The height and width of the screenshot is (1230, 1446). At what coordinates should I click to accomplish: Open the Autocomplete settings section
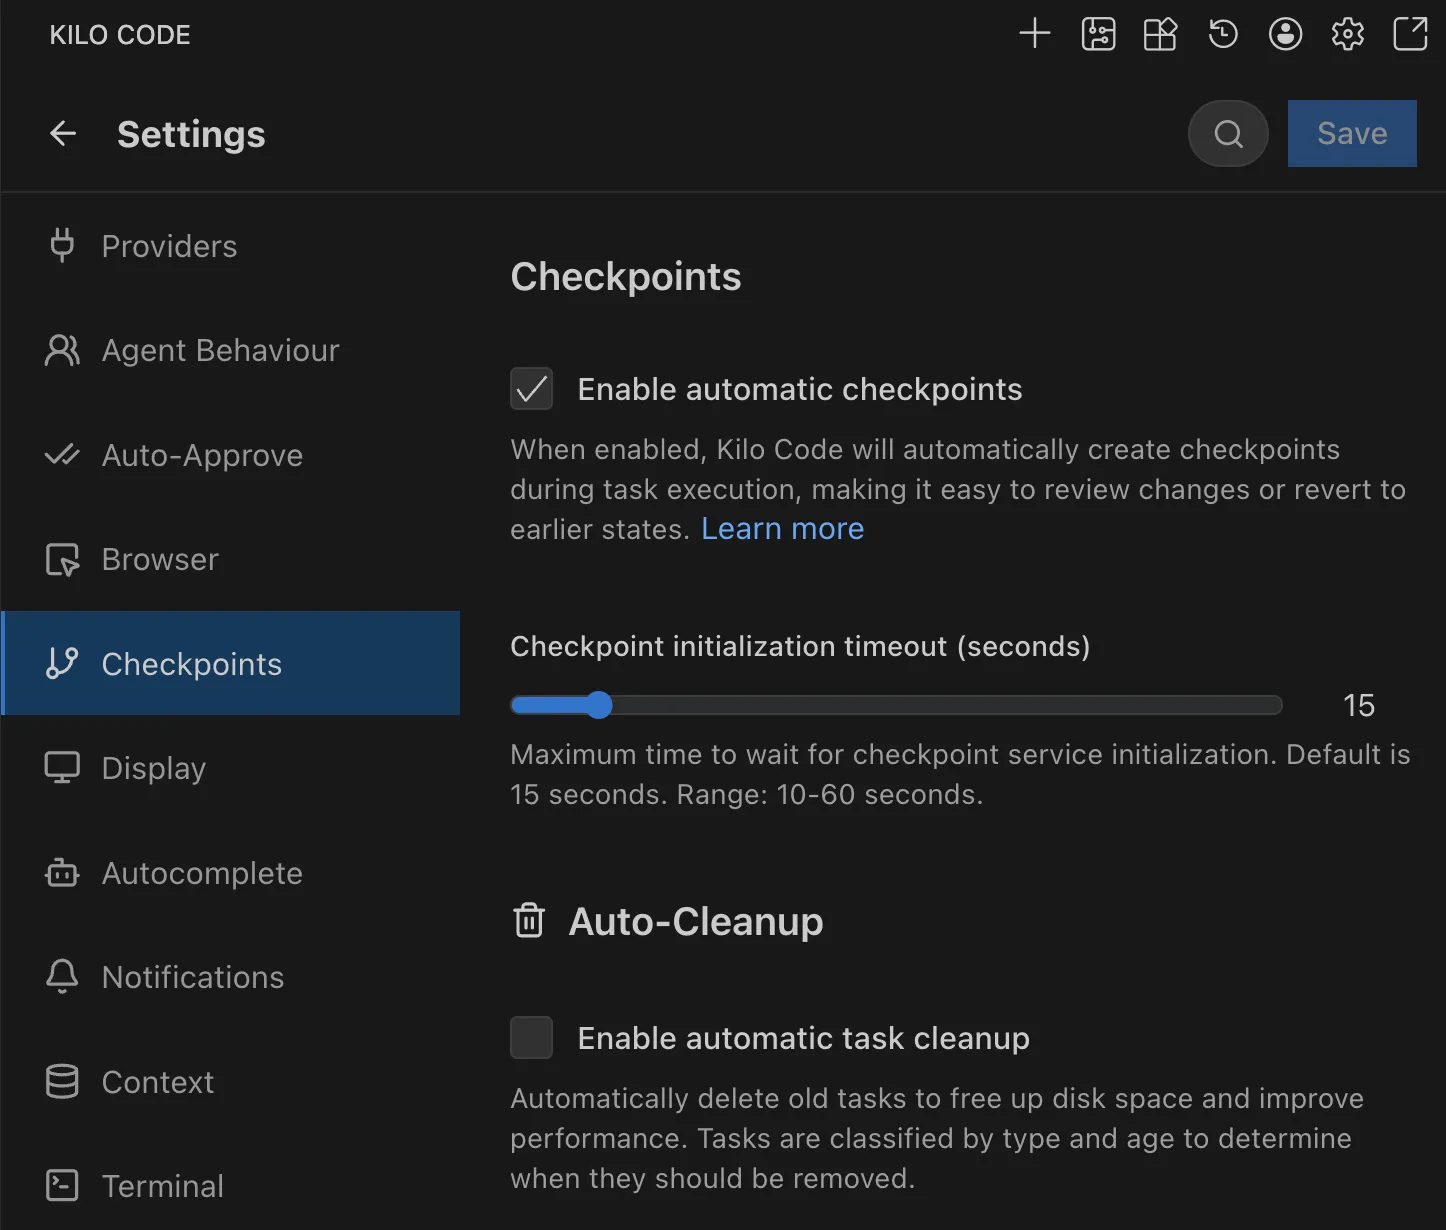click(231, 872)
